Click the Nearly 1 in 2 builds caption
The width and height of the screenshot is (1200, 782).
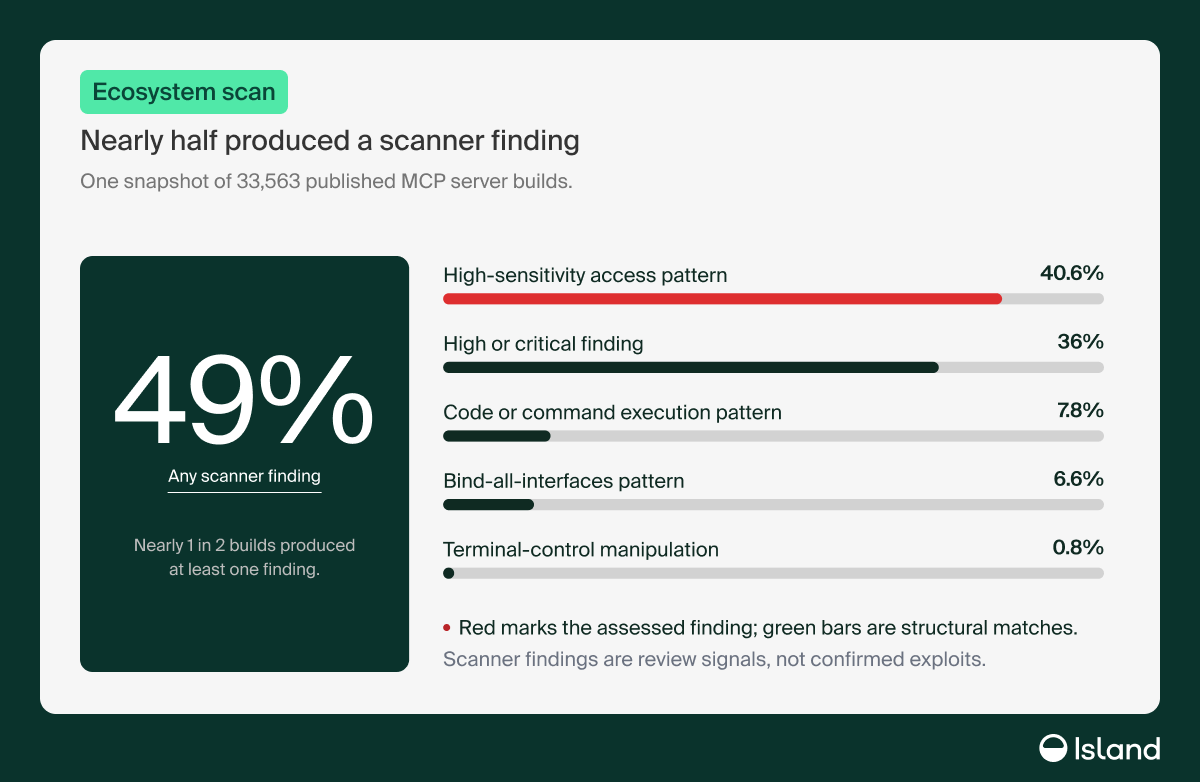(x=244, y=559)
